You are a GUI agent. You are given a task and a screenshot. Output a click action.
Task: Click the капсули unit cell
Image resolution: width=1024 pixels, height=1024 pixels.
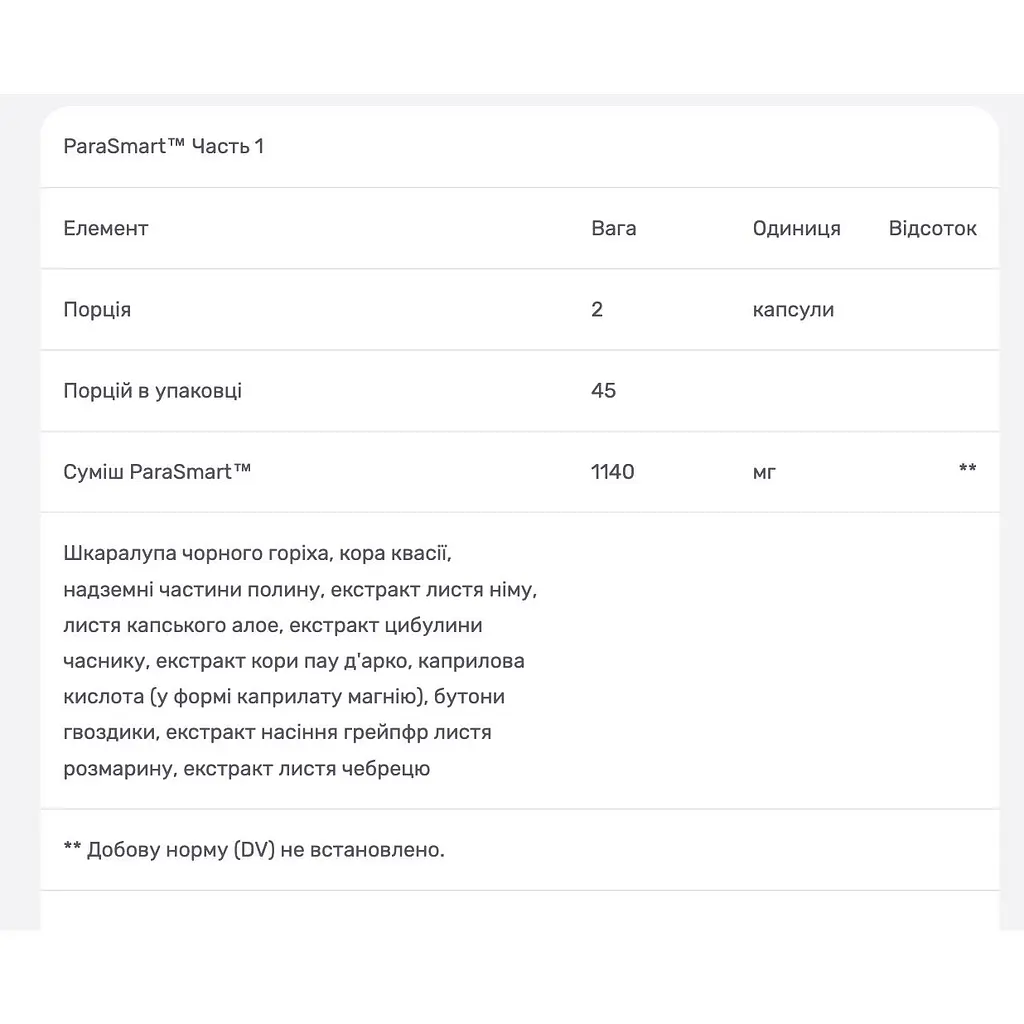[x=793, y=310]
